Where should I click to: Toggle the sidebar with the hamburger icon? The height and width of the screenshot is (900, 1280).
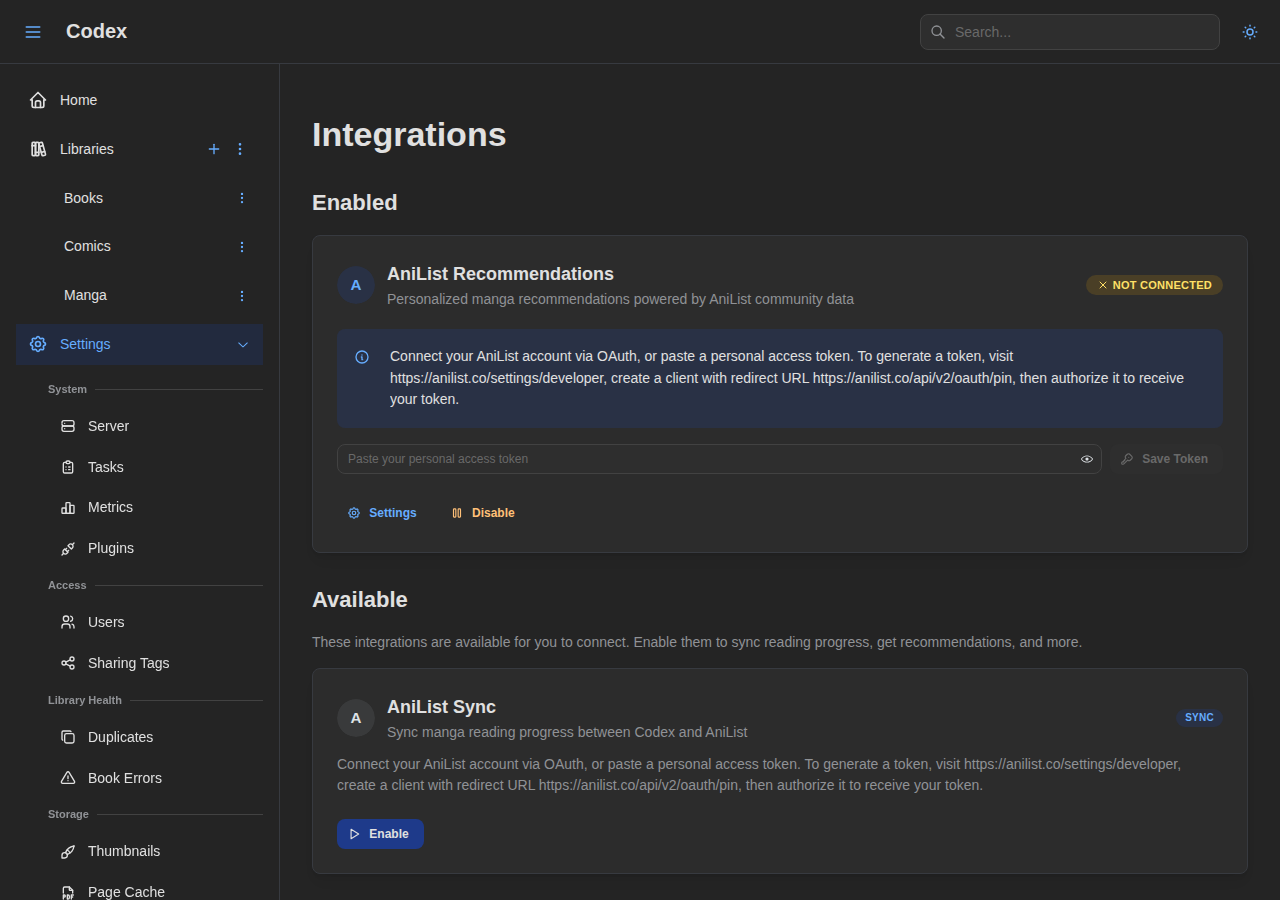pyautogui.click(x=33, y=31)
